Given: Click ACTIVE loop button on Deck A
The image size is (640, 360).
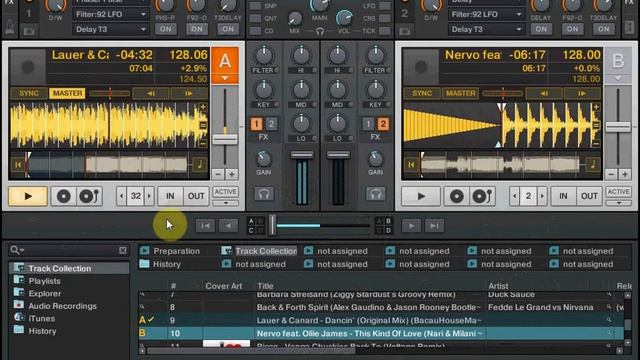Looking at the screenshot, I should click(x=225, y=192).
